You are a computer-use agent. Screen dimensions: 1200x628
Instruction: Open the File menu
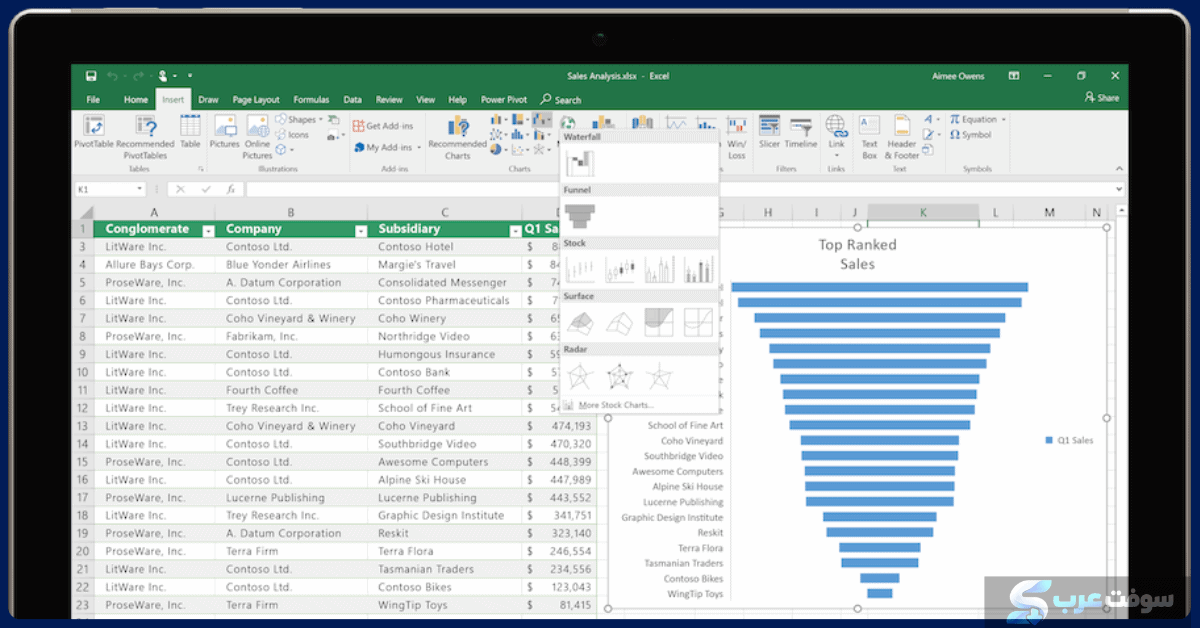[93, 100]
